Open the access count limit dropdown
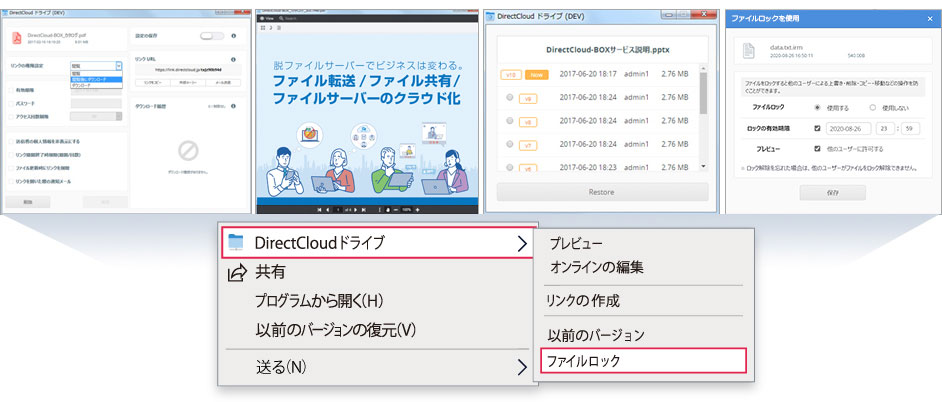Viewport: 942px width, 402px height. 96,117
